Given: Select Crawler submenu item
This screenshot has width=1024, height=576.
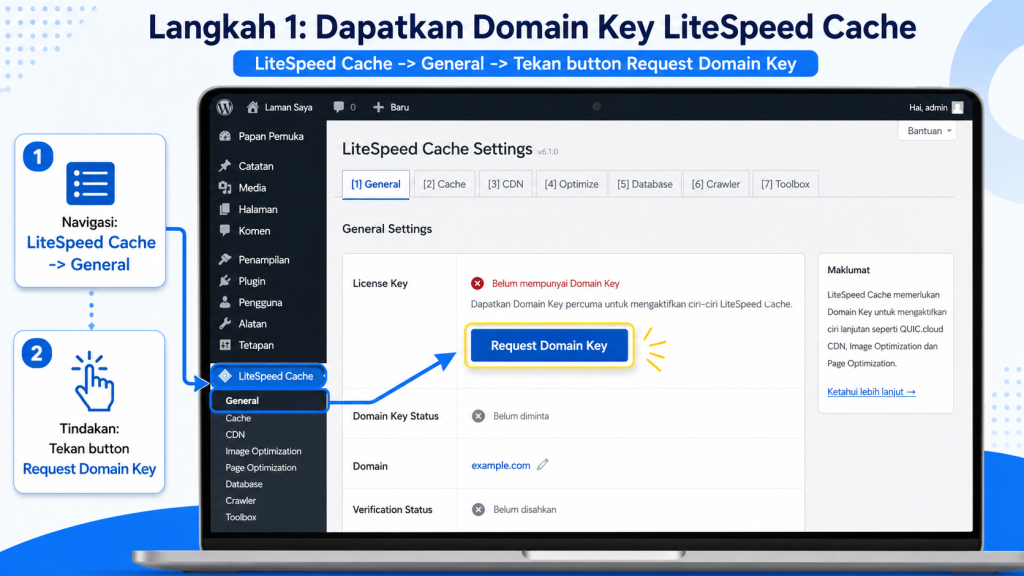Looking at the screenshot, I should [240, 500].
